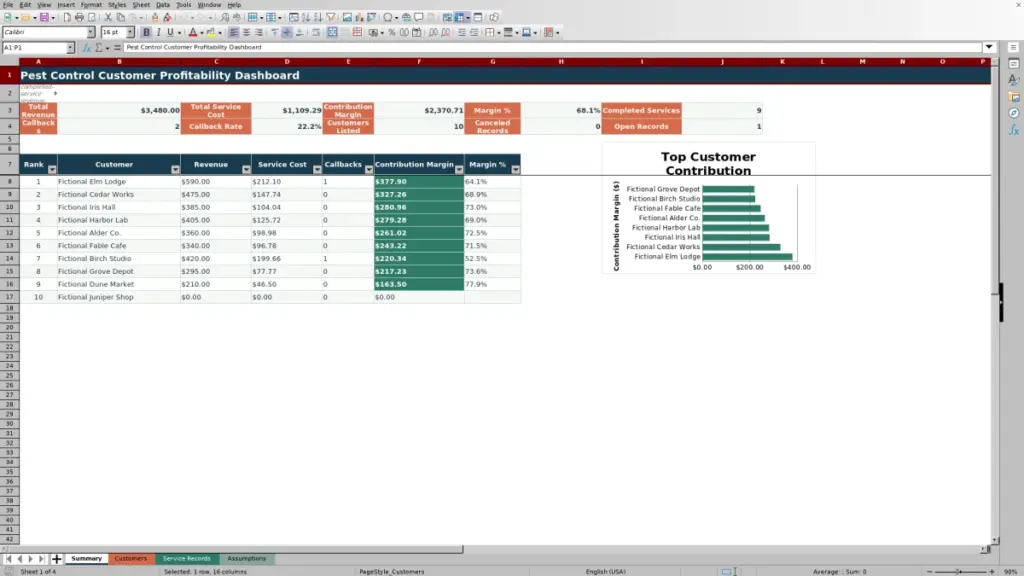1024x576 pixels.
Task: Open the Margin % column filter dropdown
Action: click(x=515, y=169)
